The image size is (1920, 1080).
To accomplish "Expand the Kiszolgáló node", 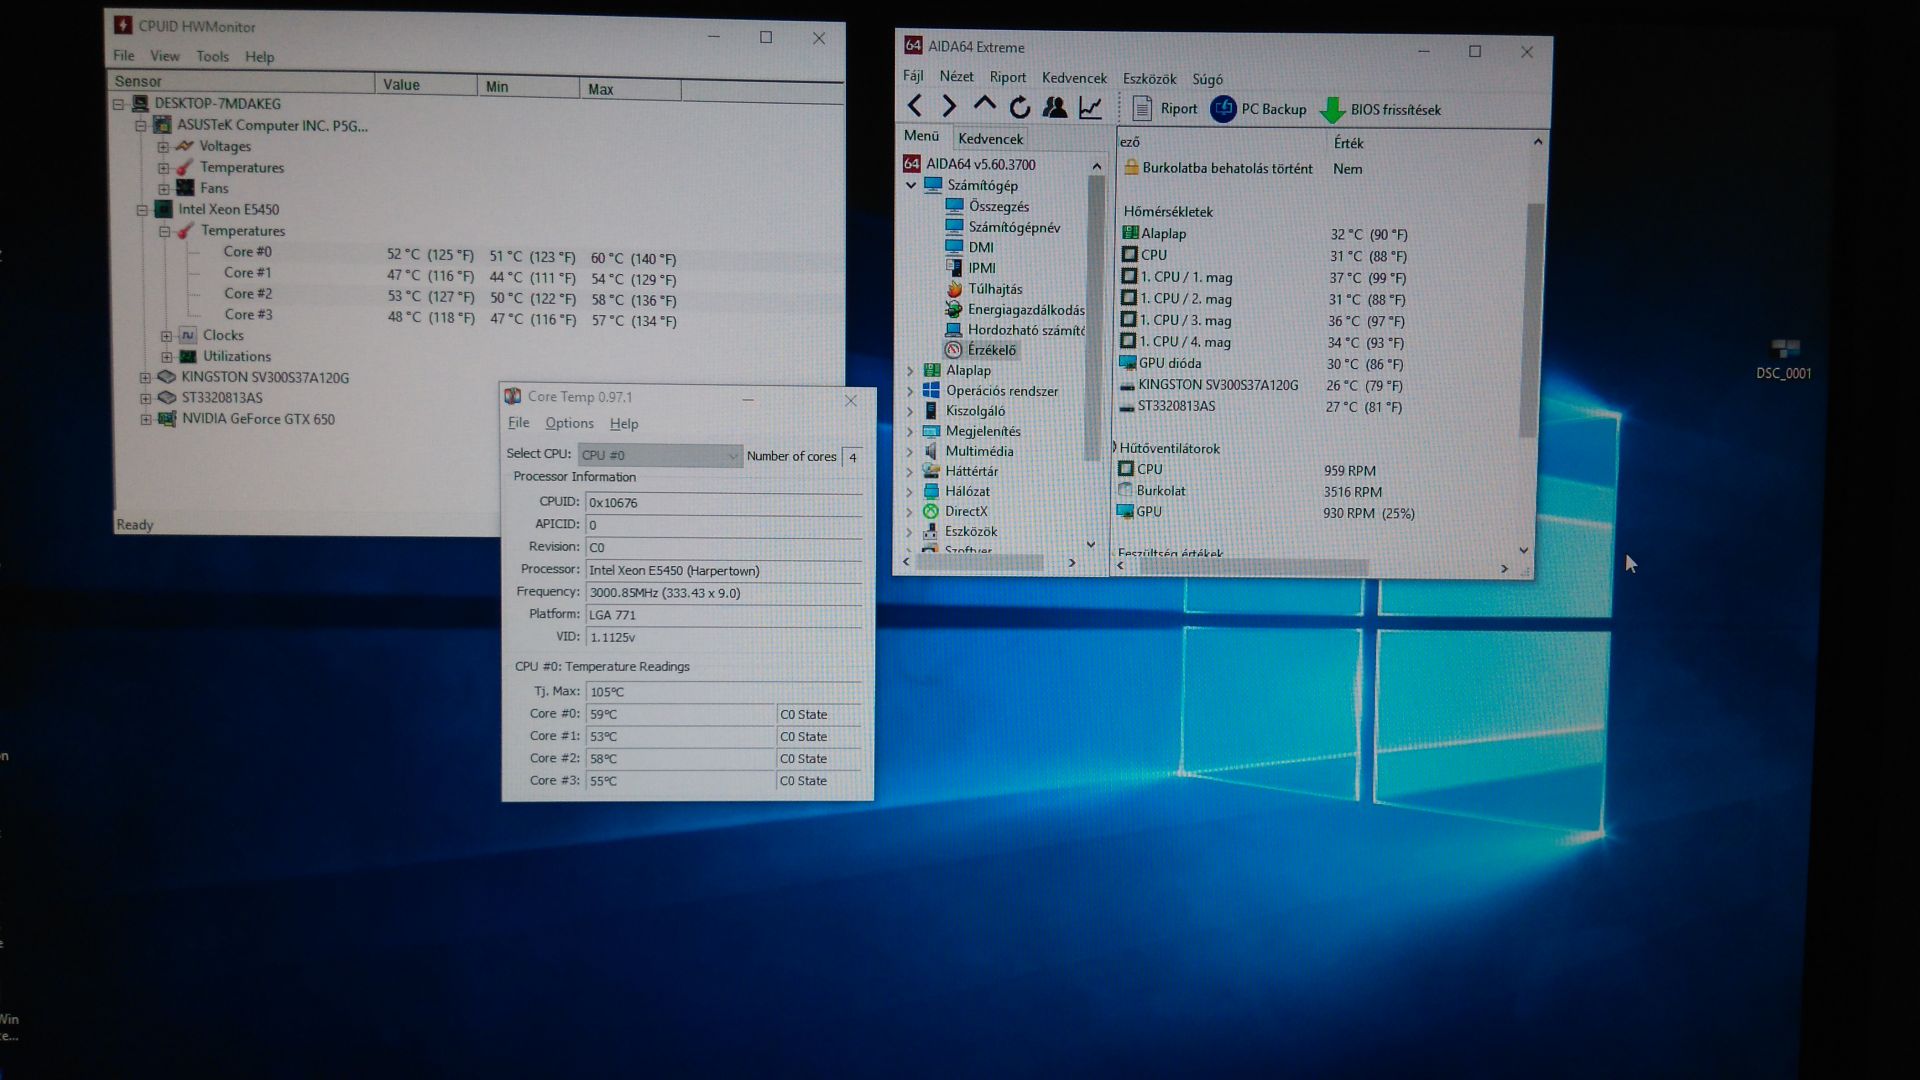I will 910,411.
